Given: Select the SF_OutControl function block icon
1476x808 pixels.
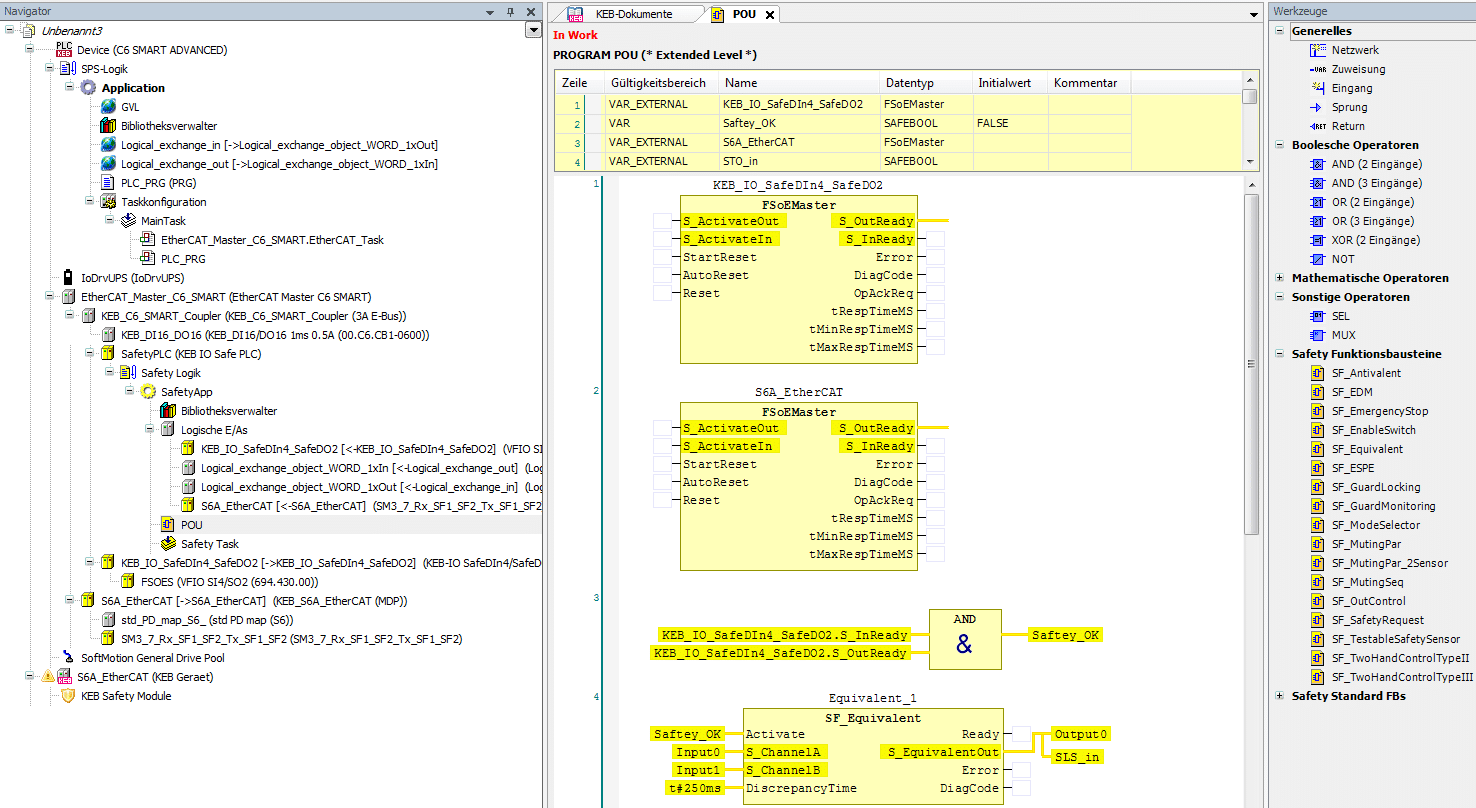Looking at the screenshot, I should 1318,601.
